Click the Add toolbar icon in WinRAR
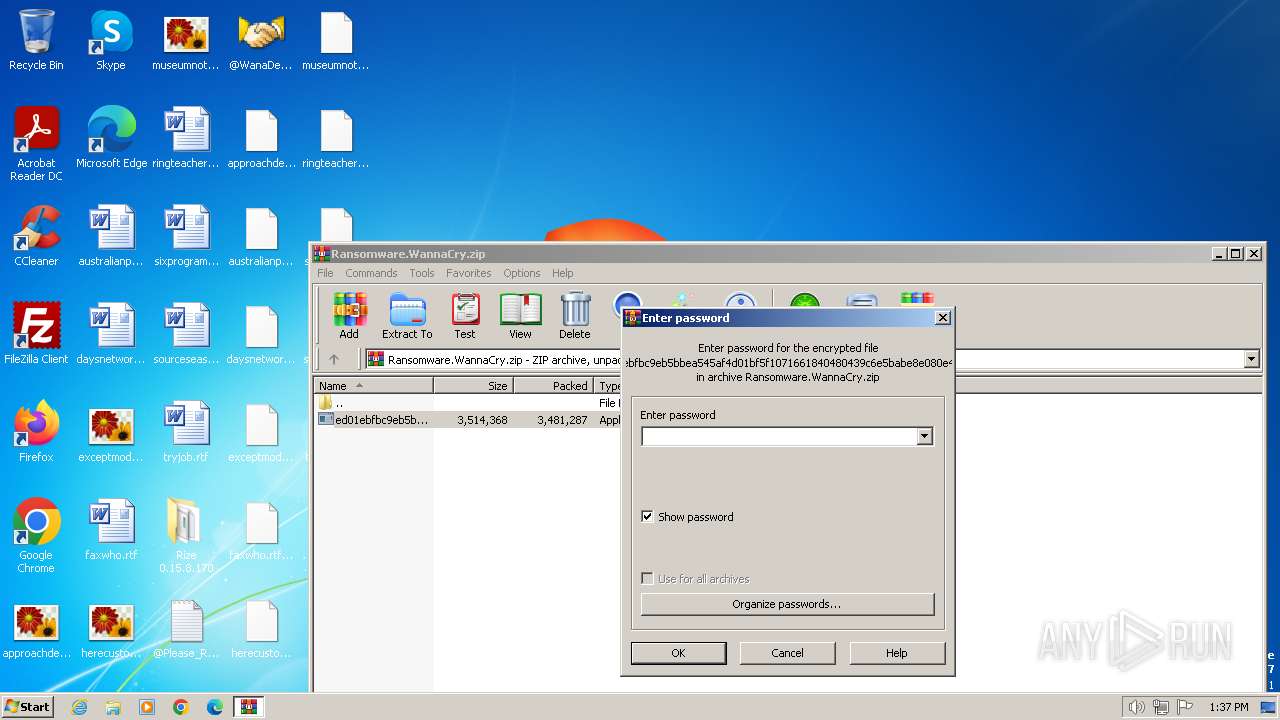The image size is (1280, 720). [349, 316]
